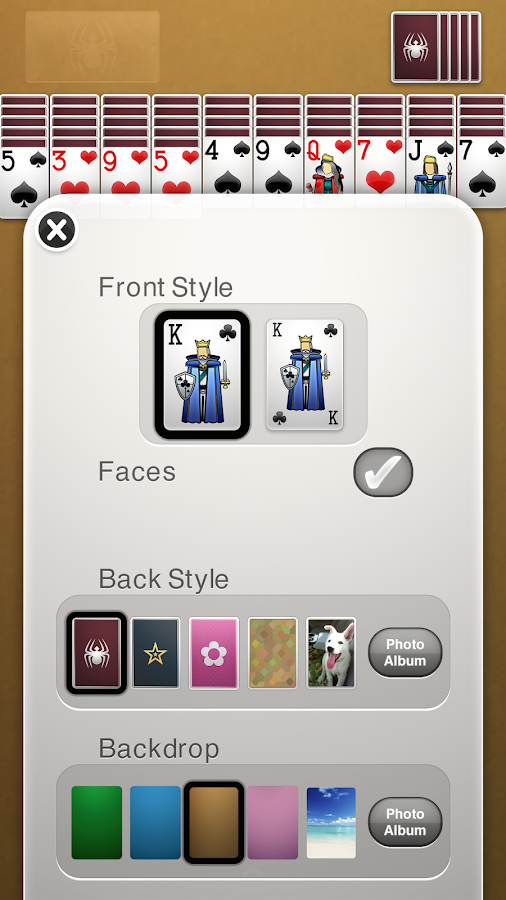Select the spider card back
506x900 pixels.
tap(96, 653)
